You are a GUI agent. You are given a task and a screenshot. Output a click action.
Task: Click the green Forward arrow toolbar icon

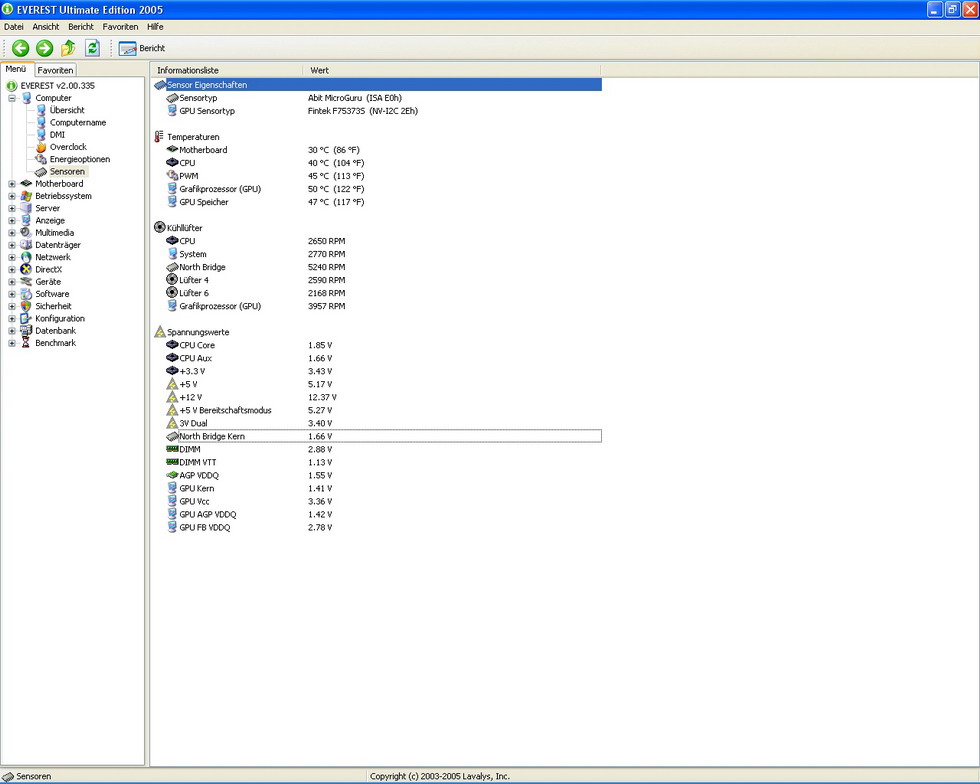[44, 48]
